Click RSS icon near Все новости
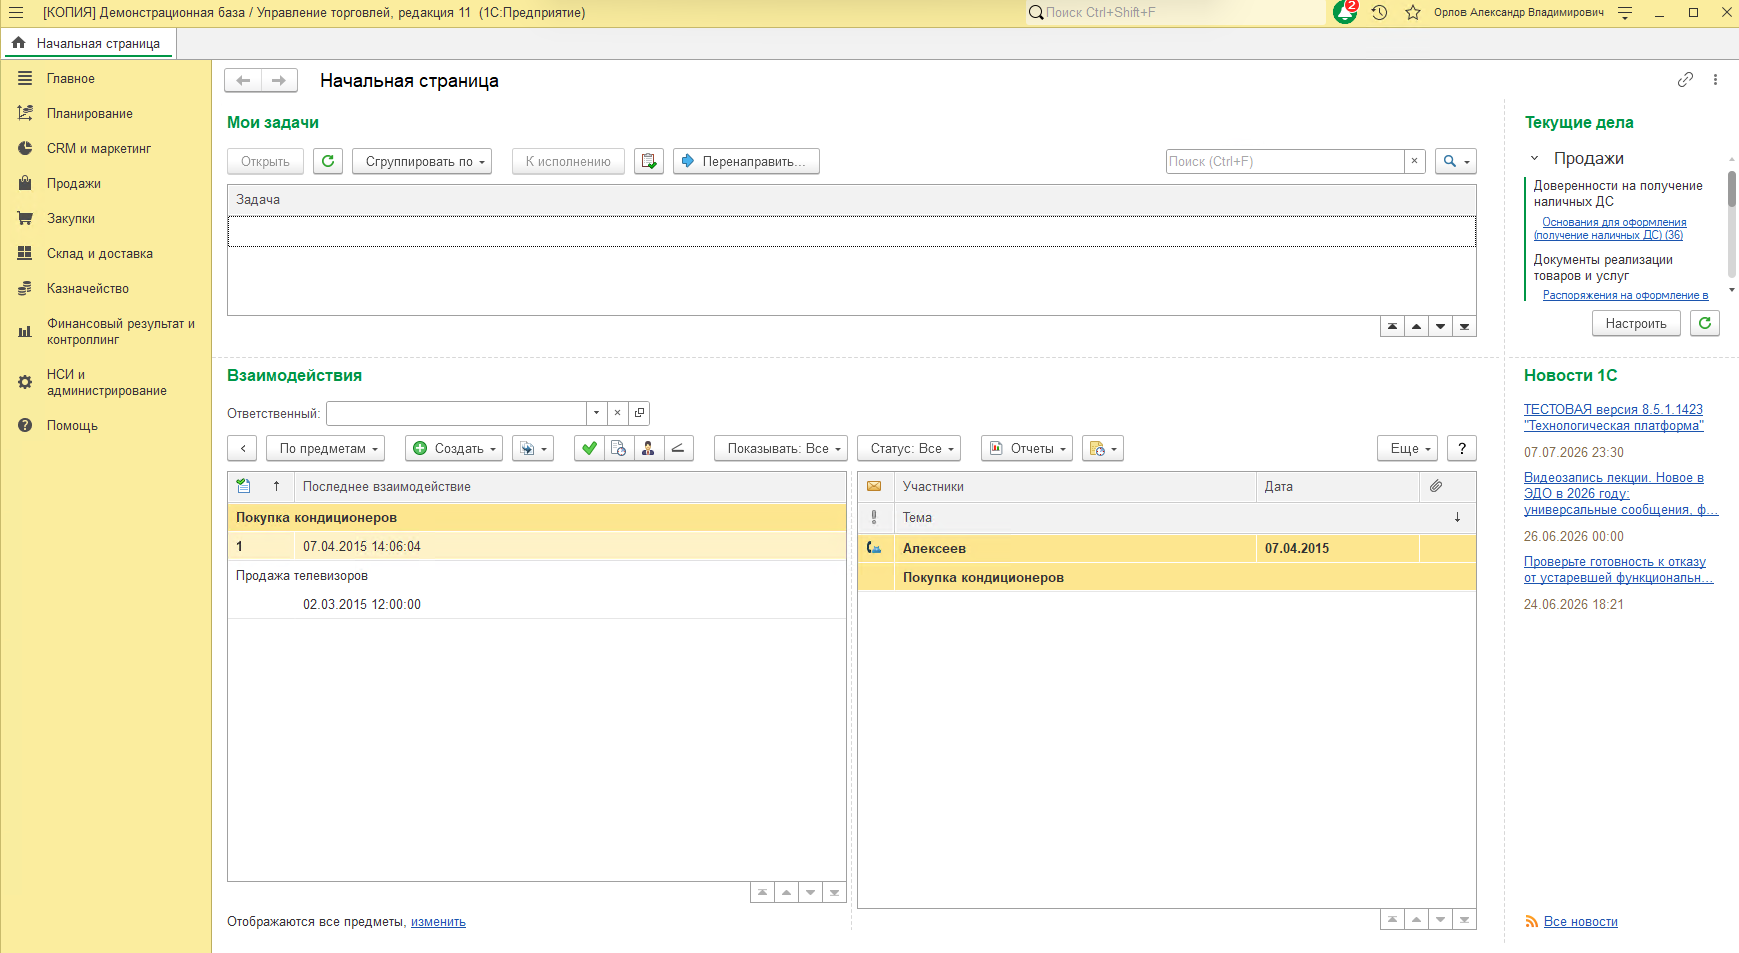This screenshot has width=1739, height=953. (x=1531, y=922)
